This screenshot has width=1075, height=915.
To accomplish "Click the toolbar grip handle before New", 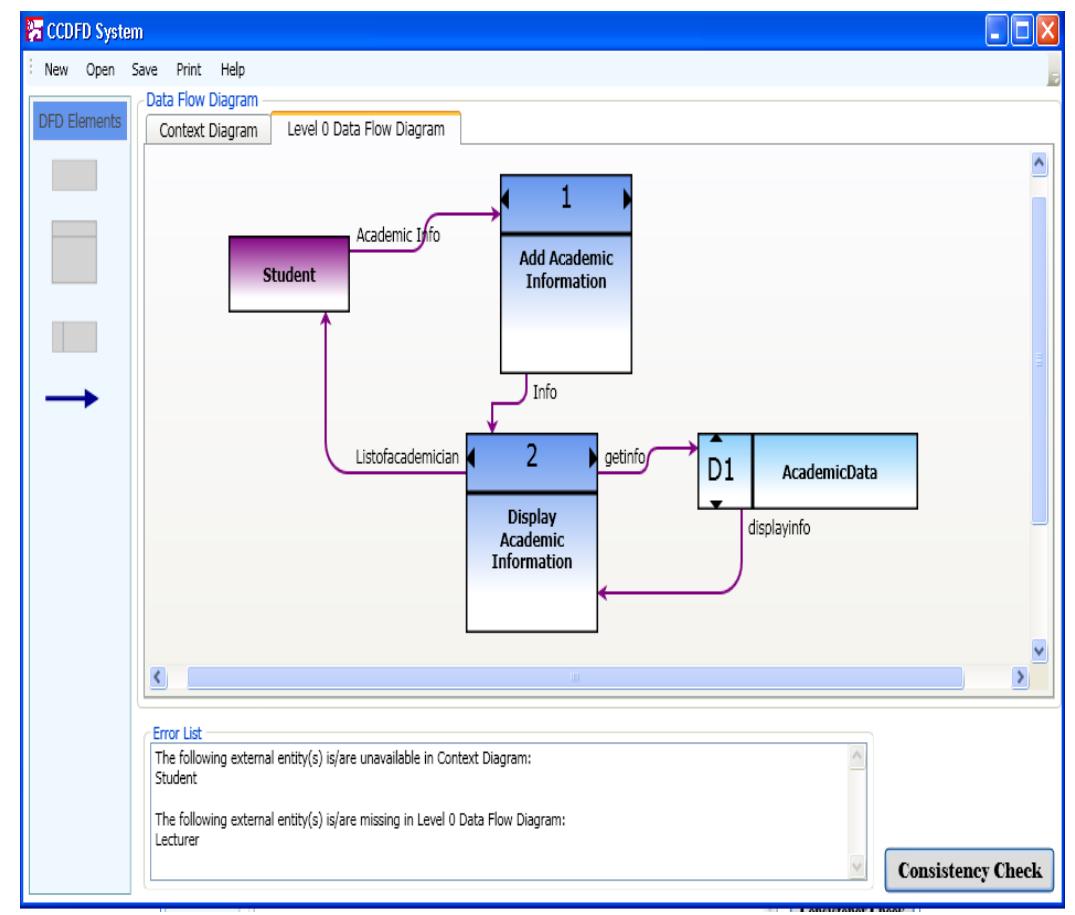I will [x=31, y=69].
